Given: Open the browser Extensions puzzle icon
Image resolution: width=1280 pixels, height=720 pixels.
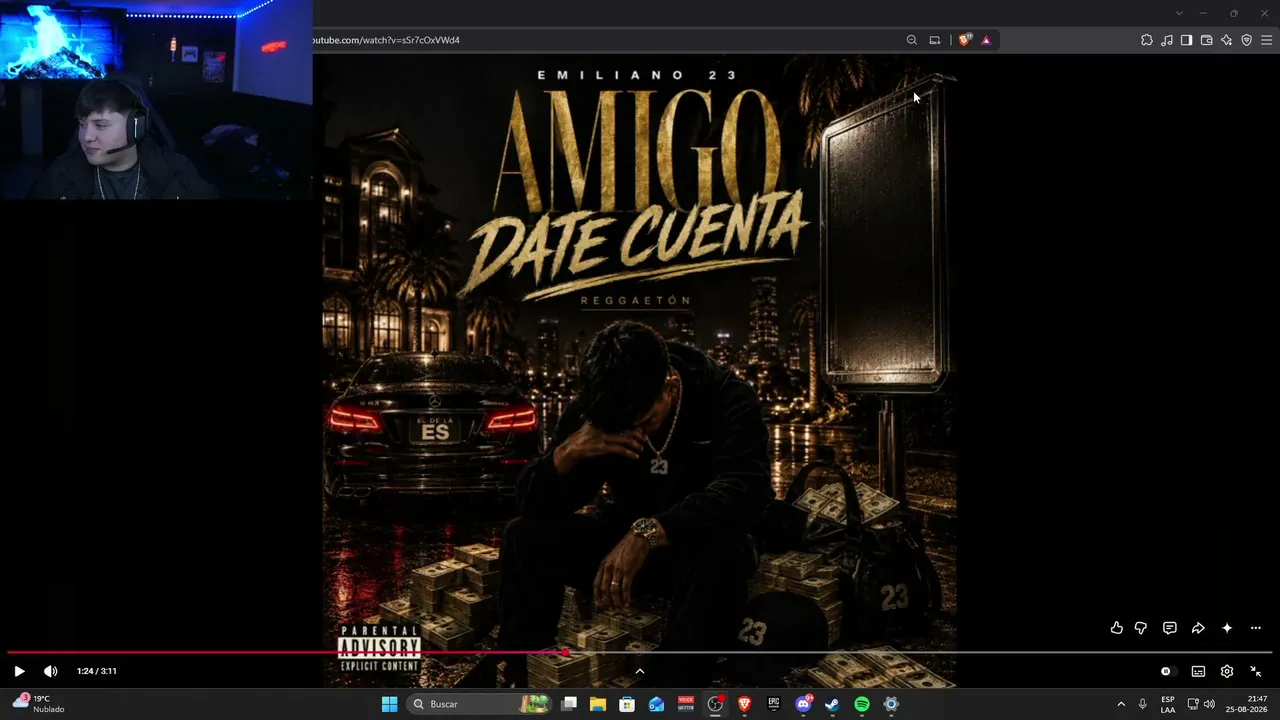Looking at the screenshot, I should pos(1147,40).
